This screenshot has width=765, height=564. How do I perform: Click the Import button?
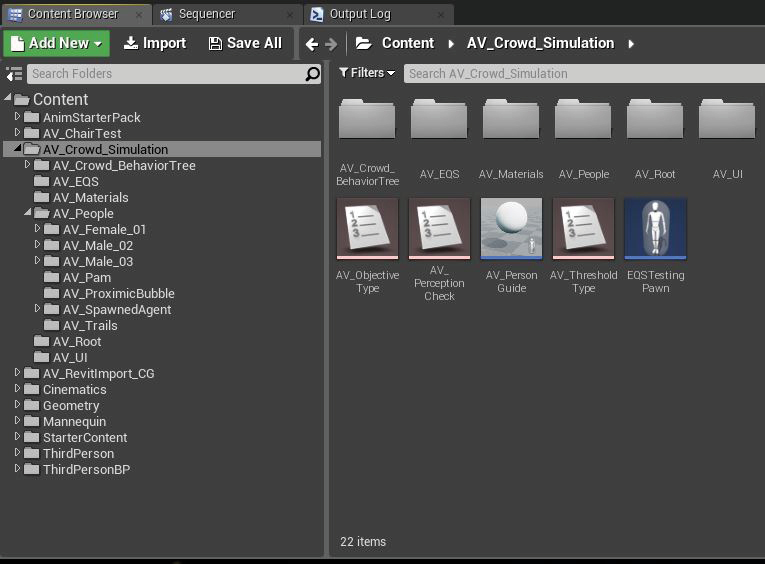(x=155, y=43)
